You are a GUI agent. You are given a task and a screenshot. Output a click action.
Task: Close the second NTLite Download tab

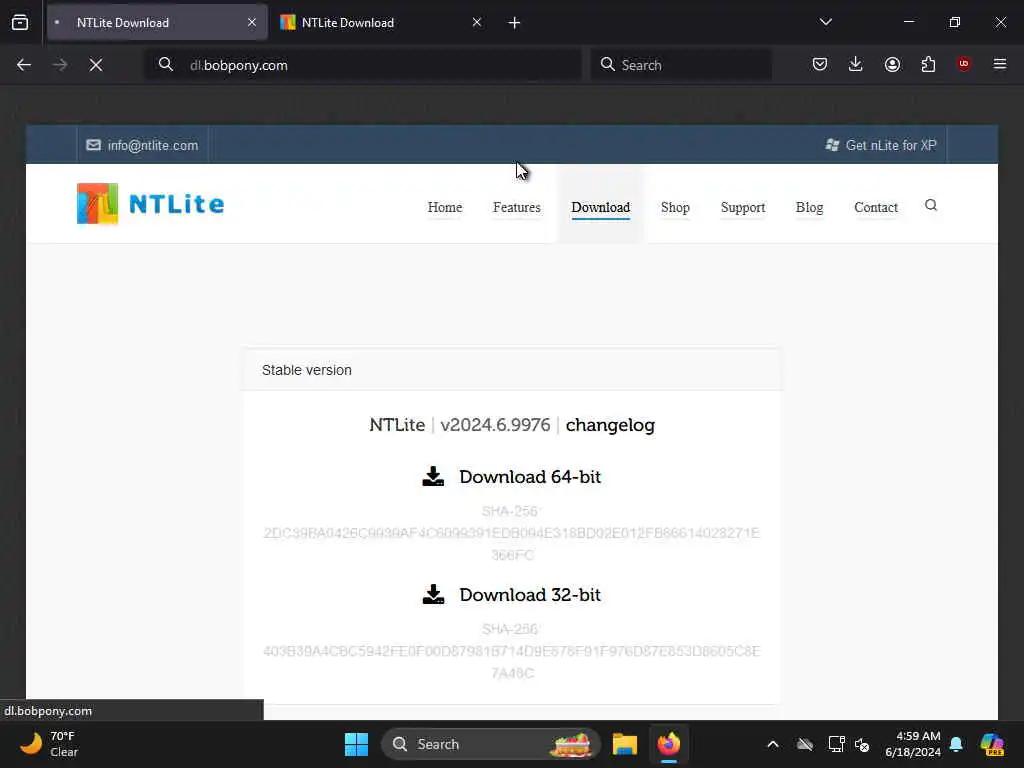[x=477, y=22]
